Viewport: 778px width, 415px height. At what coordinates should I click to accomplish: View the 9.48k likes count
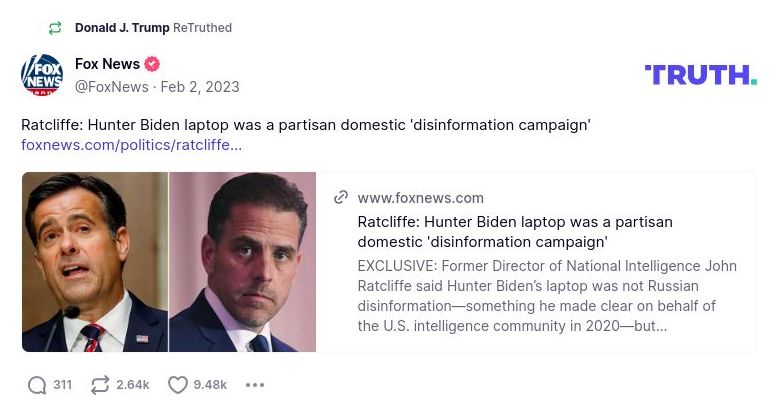(210, 385)
